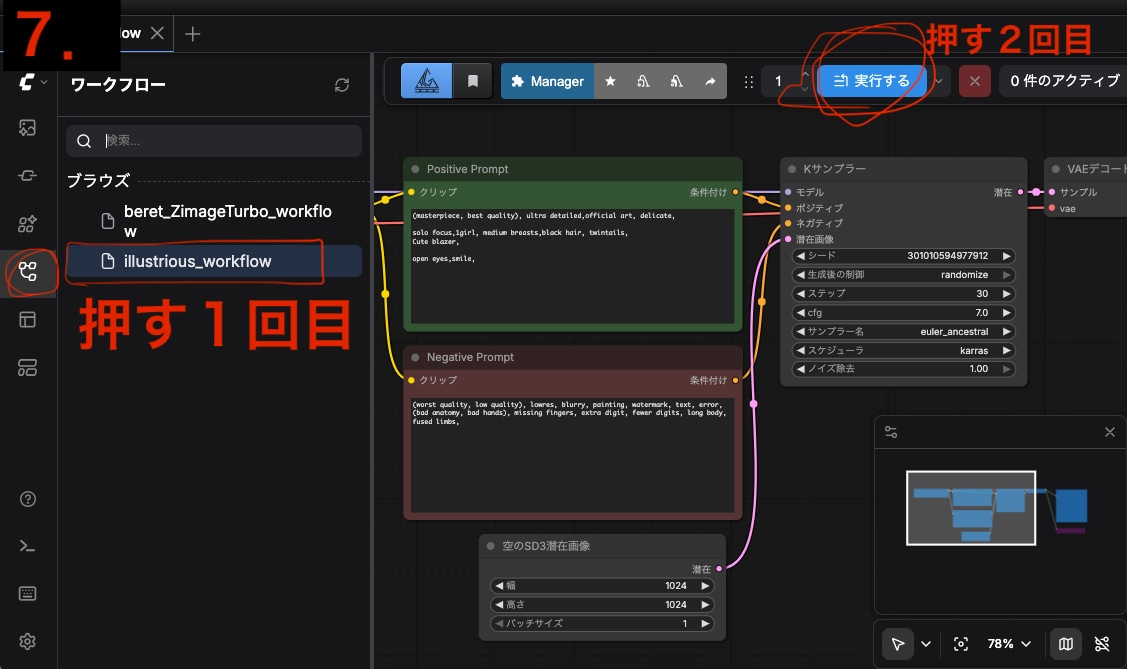Open the settings gear in the sidebar
Viewport: 1127px width, 669px height.
pos(28,641)
